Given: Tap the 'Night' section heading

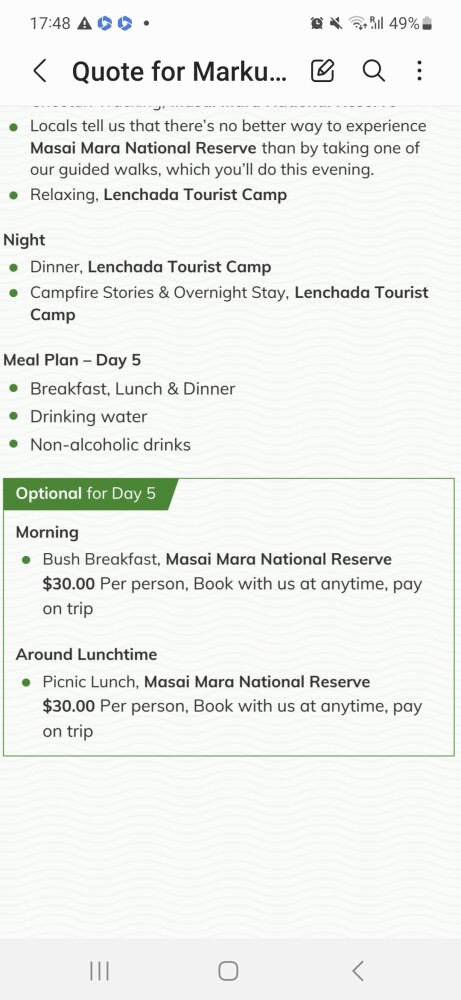Looking at the screenshot, I should point(24,240).
